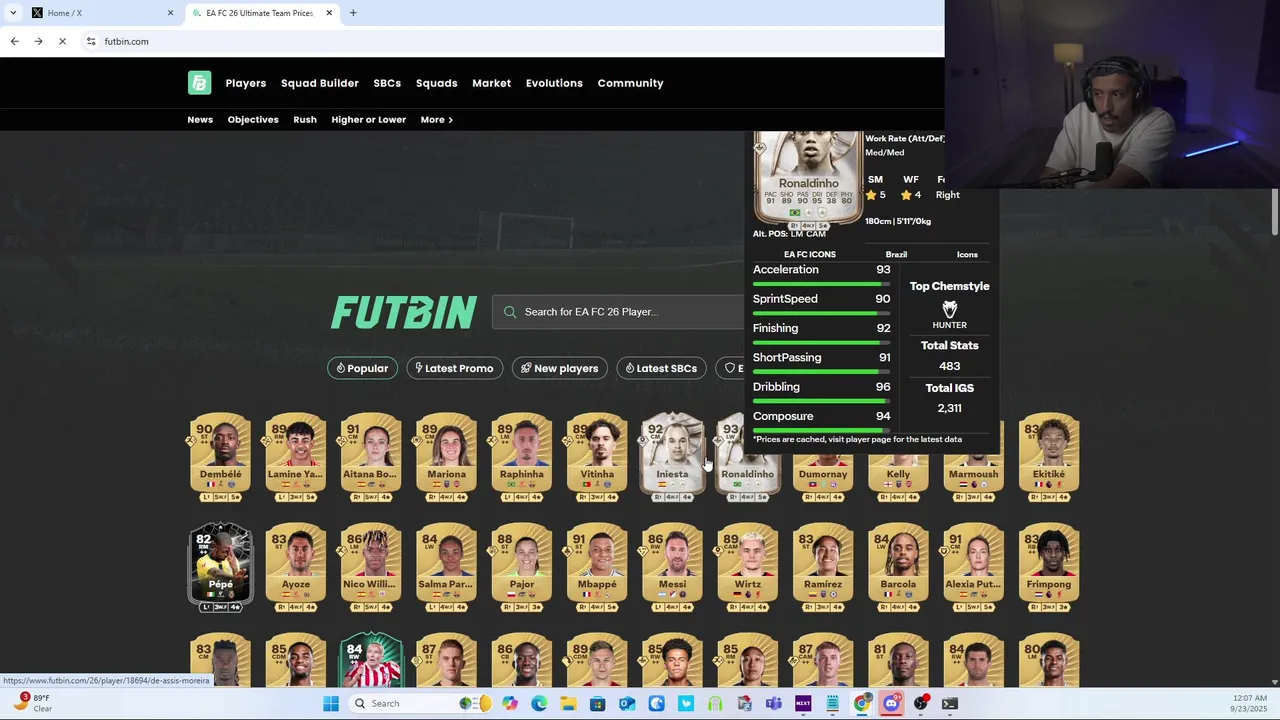Open the Salma Paralluelo 84 card

[446, 567]
